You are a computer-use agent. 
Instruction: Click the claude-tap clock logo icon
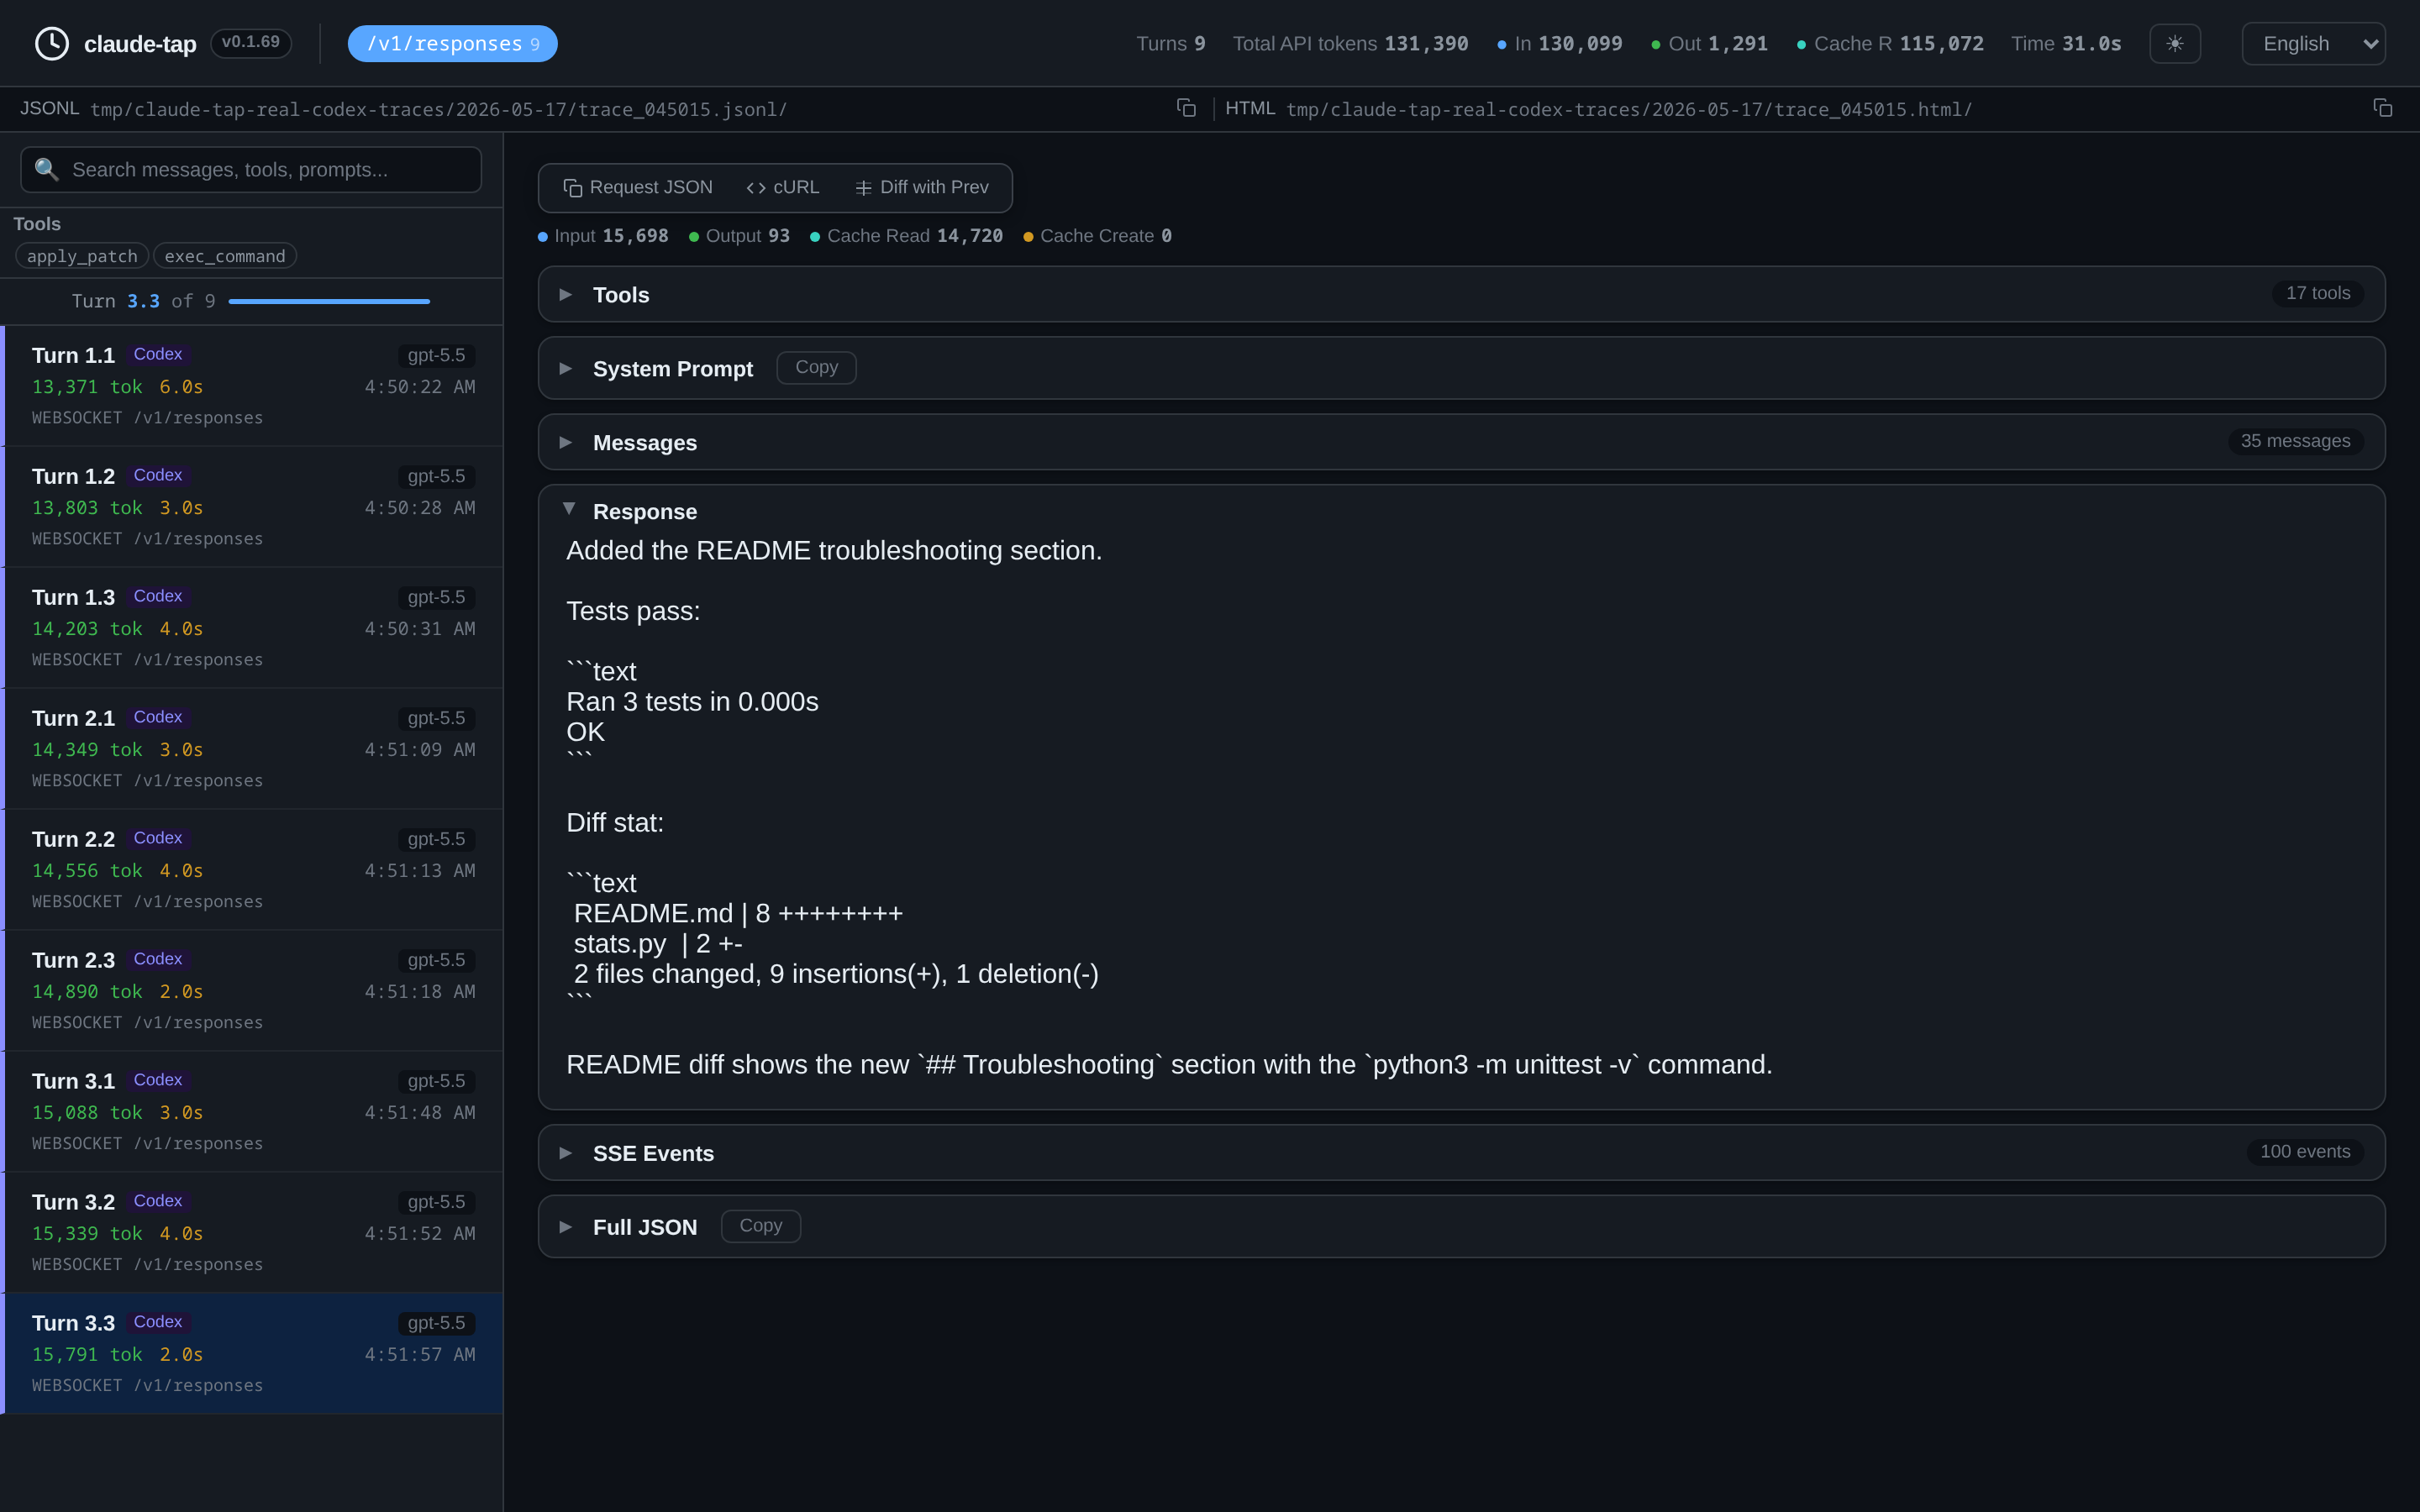click(x=52, y=44)
